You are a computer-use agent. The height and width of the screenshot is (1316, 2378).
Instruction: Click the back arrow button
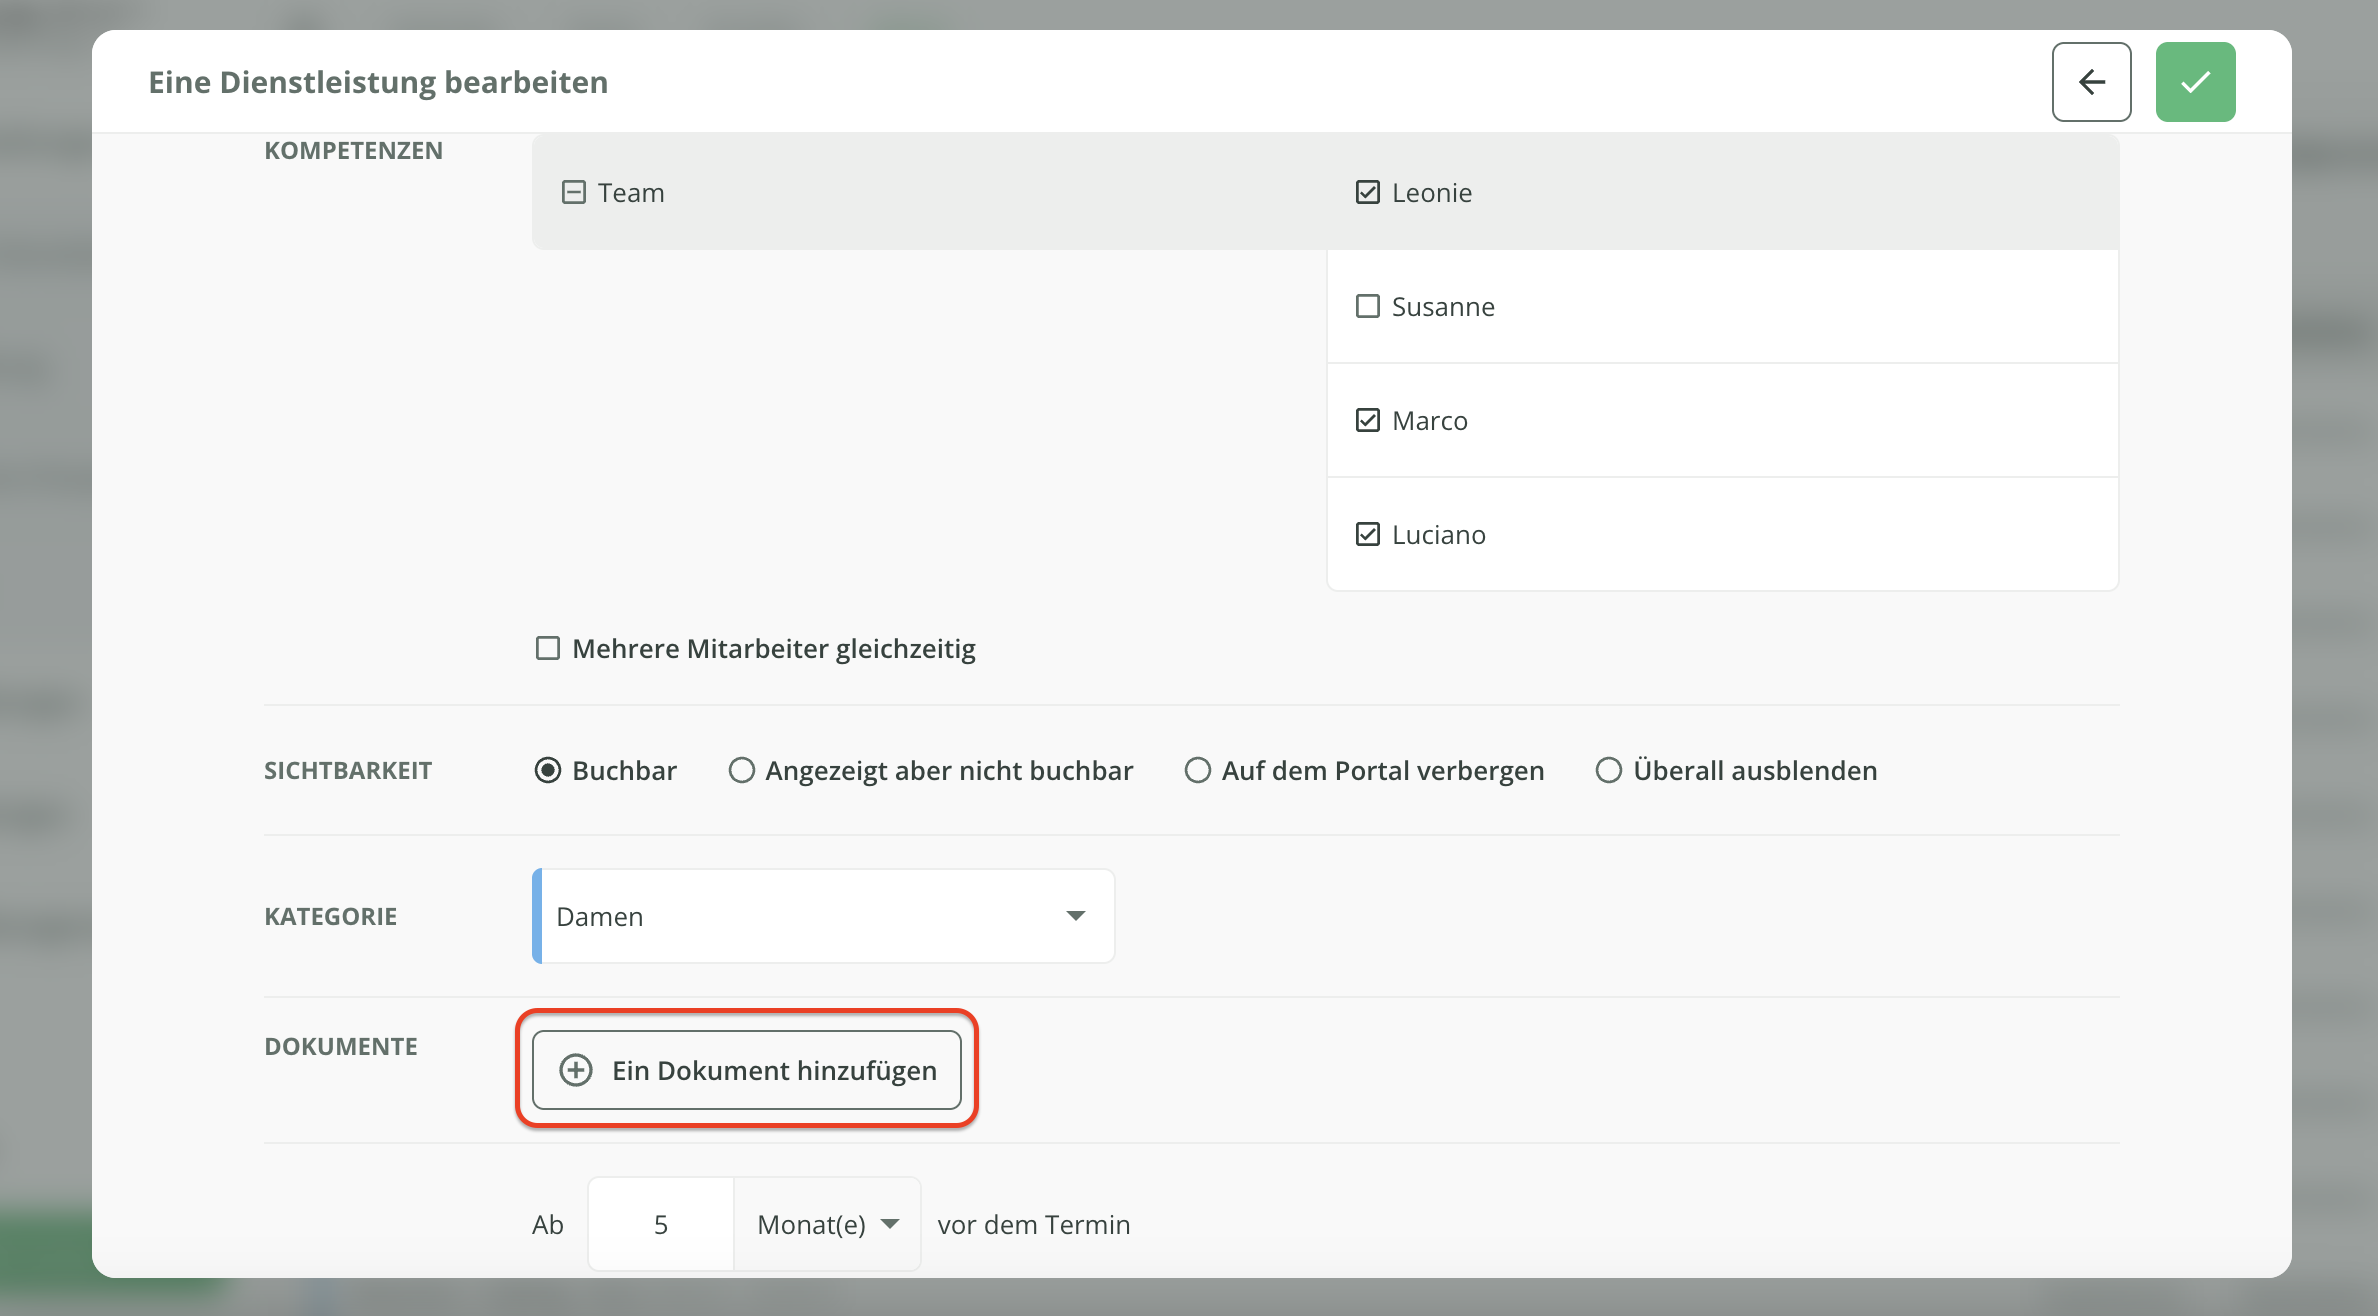coord(2091,82)
